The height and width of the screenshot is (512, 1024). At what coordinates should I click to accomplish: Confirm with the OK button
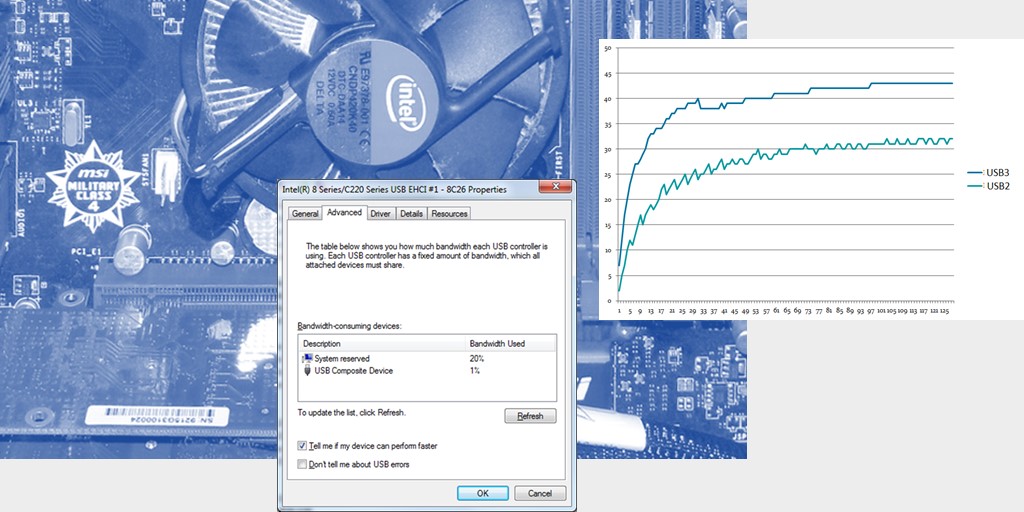[483, 493]
